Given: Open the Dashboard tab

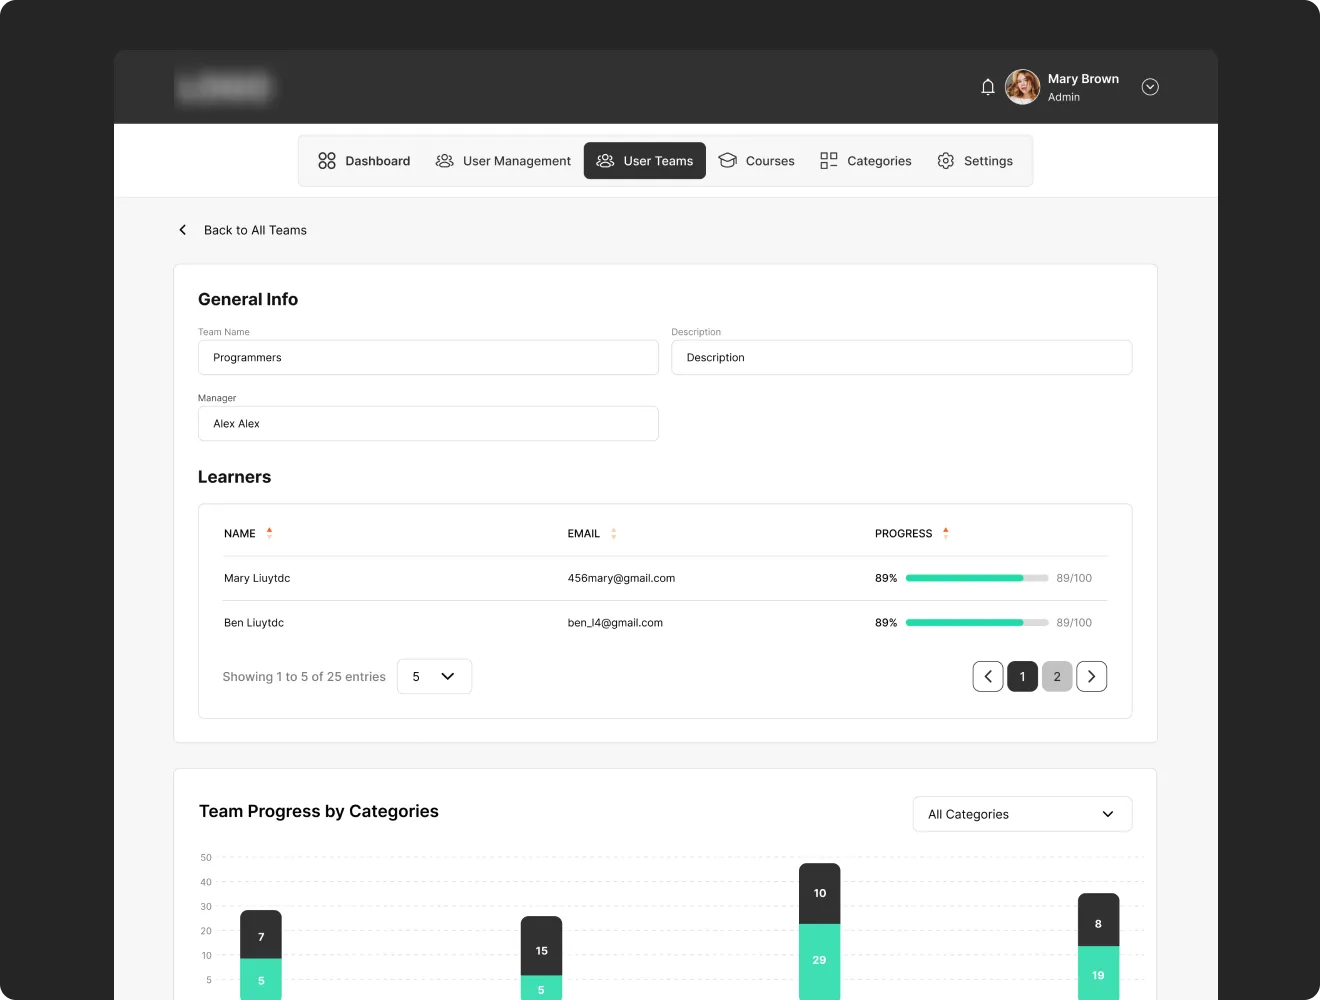Looking at the screenshot, I should click(364, 161).
